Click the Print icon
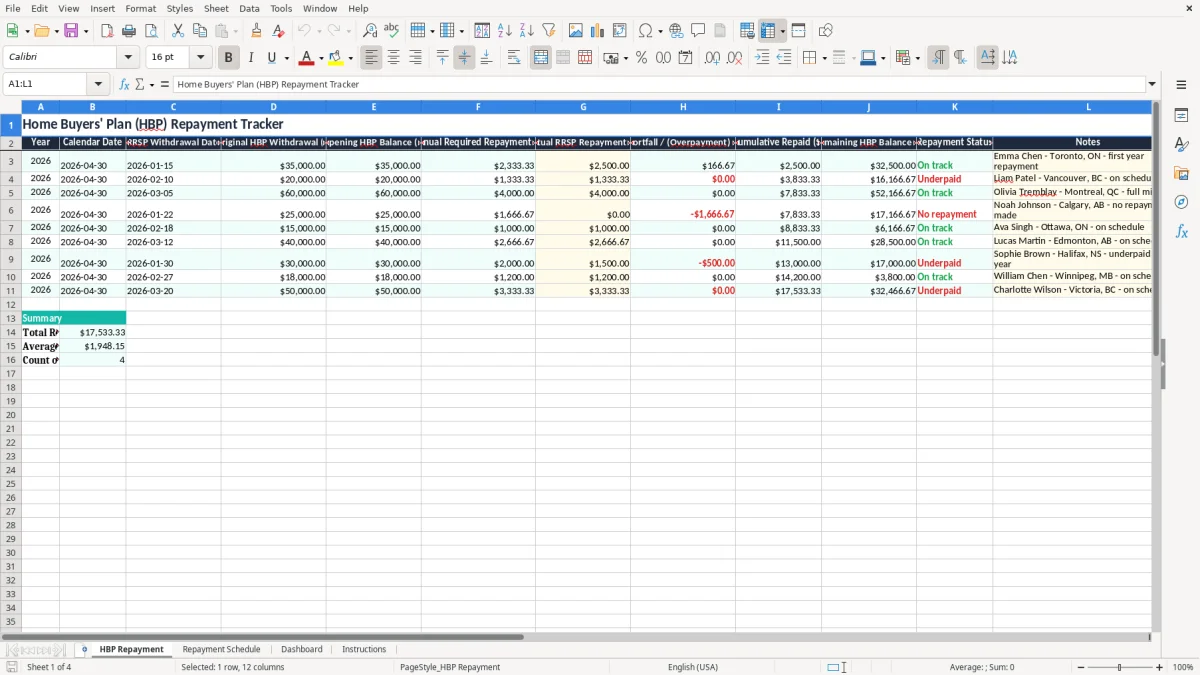The image size is (1200, 675). click(129, 31)
